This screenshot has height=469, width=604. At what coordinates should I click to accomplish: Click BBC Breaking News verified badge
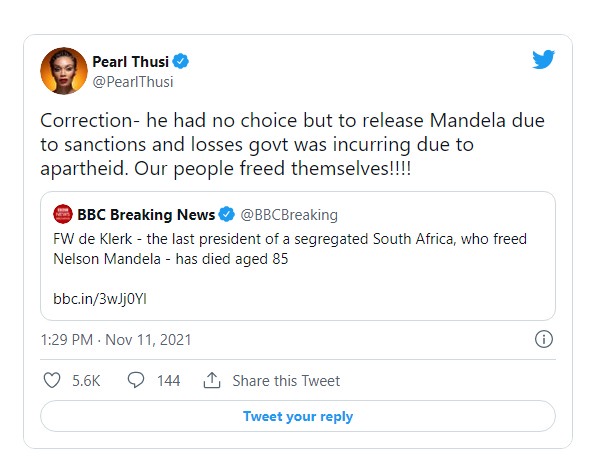pyautogui.click(x=226, y=214)
